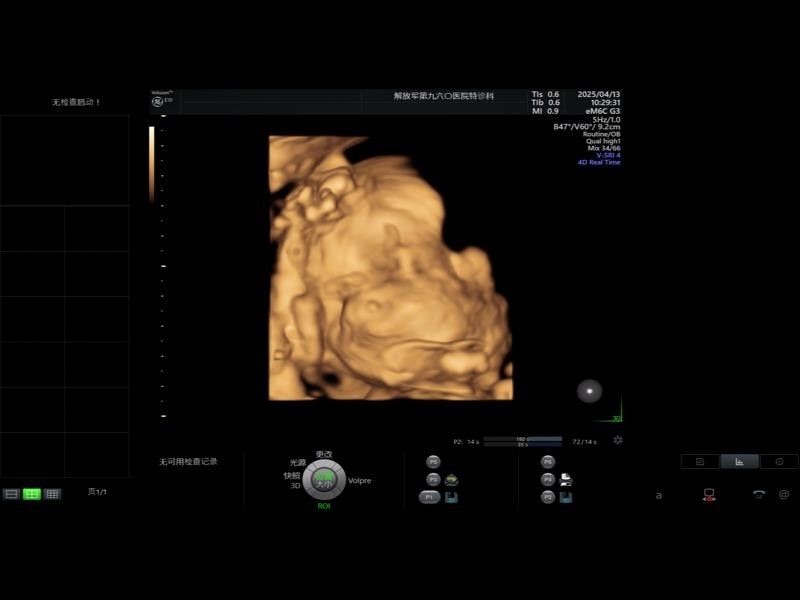Image resolution: width=800 pixels, height=600 pixels.
Task: Click the Routine/OB preset label
Action: [x=602, y=134]
